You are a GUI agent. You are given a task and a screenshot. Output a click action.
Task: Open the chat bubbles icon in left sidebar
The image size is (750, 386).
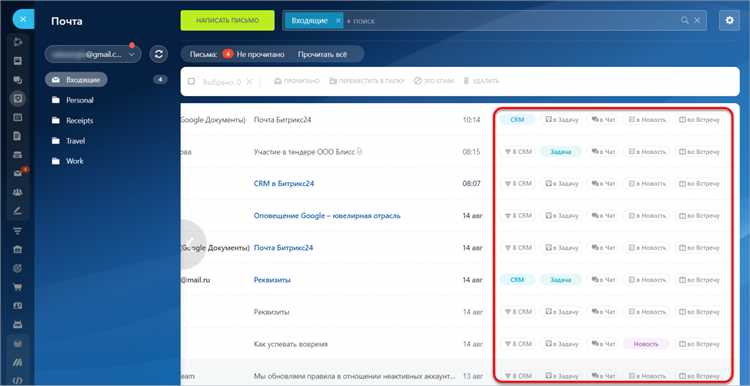(x=18, y=80)
